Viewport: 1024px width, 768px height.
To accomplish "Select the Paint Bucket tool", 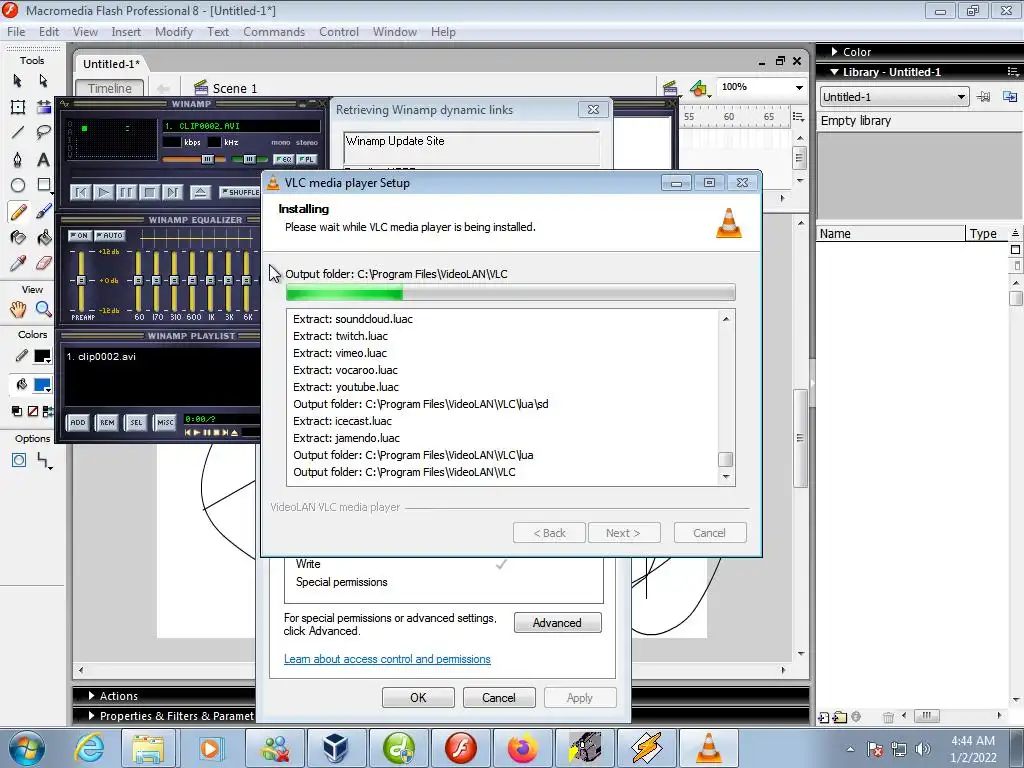I will tap(43, 237).
